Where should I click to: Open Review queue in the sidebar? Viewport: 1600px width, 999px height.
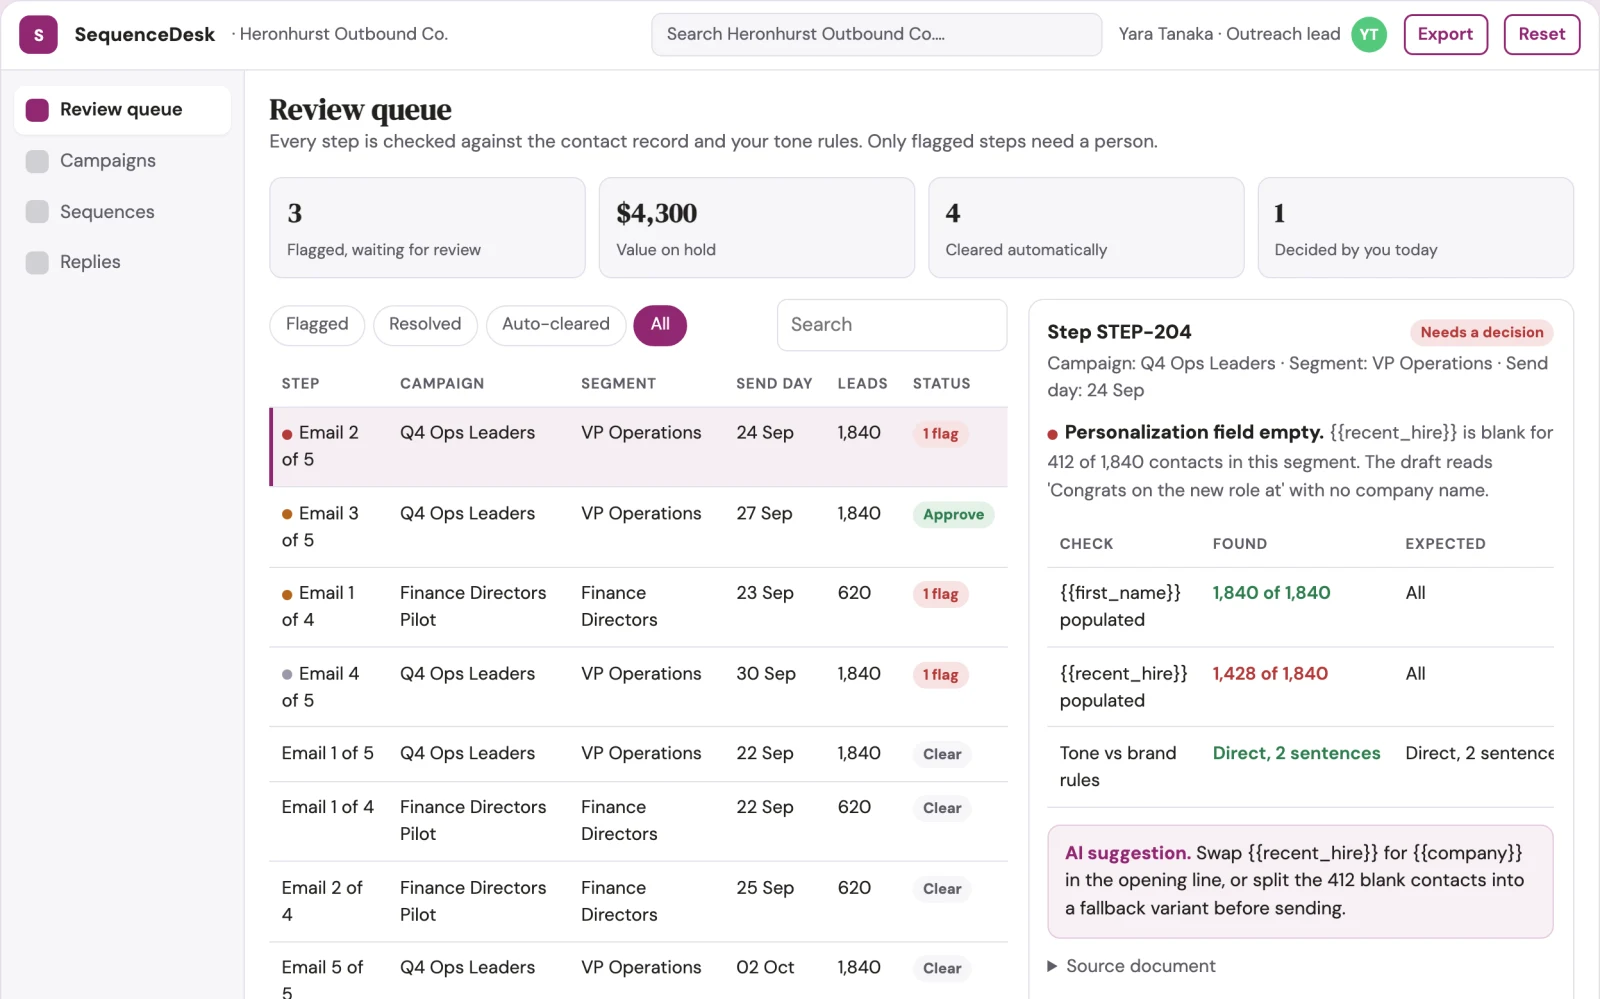pos(122,110)
